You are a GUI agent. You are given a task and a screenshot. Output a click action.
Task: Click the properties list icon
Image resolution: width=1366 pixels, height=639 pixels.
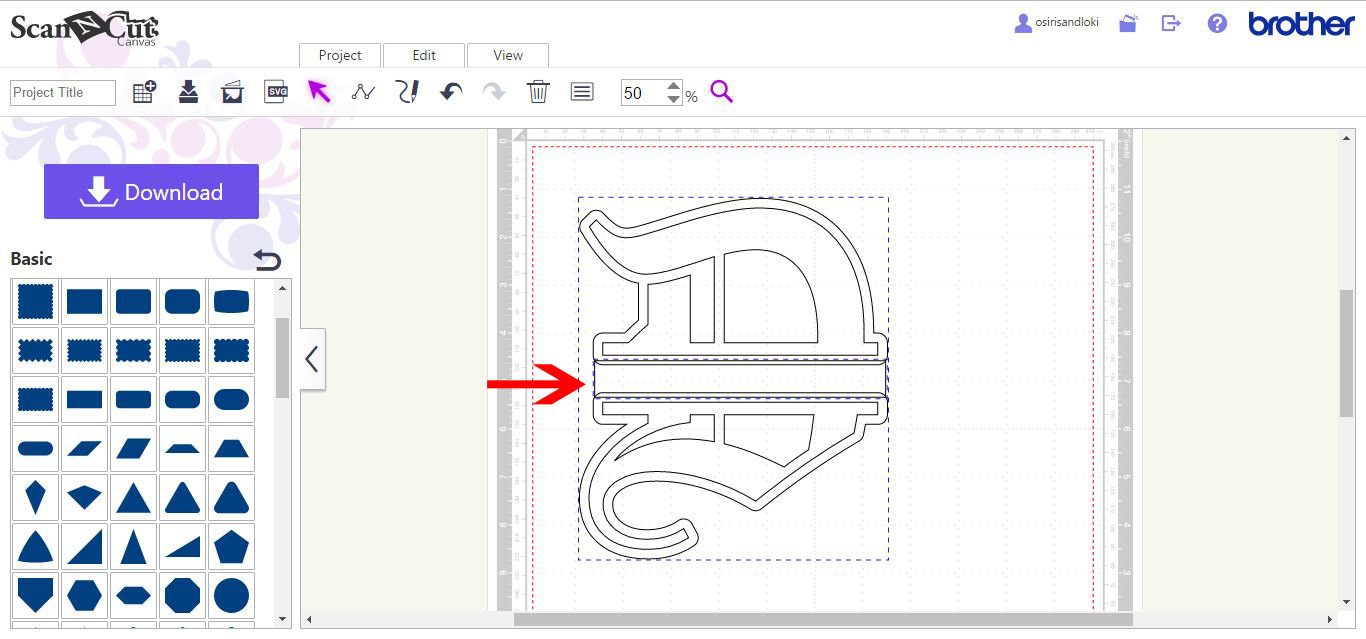coord(581,91)
